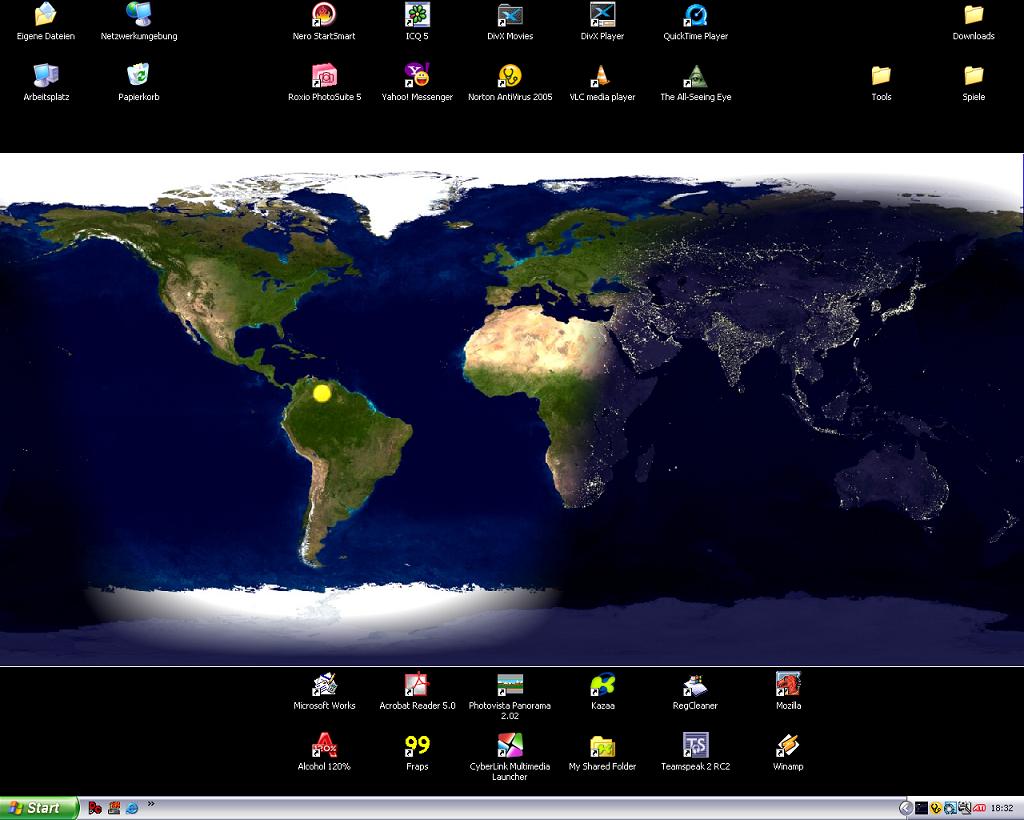Click the Norton AntiVirus 2005 desktop icon
Screen dimensions: 1024x820
[510, 76]
